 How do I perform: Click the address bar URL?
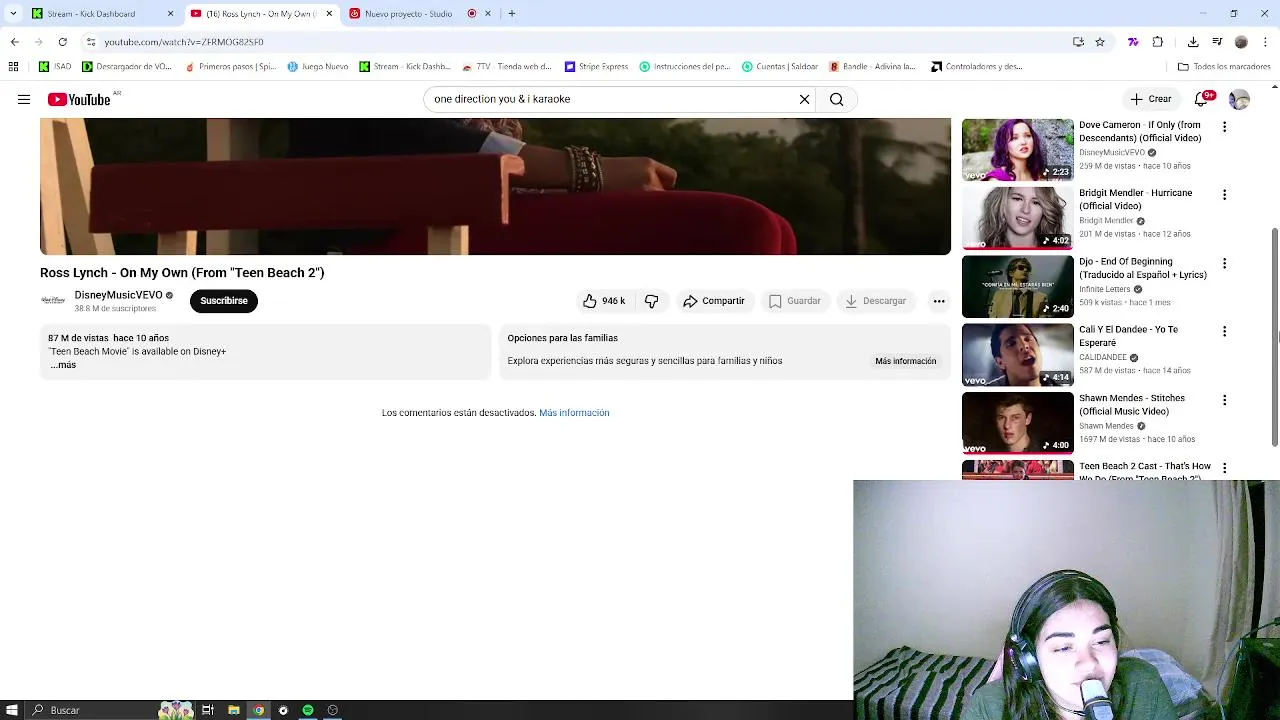point(184,42)
